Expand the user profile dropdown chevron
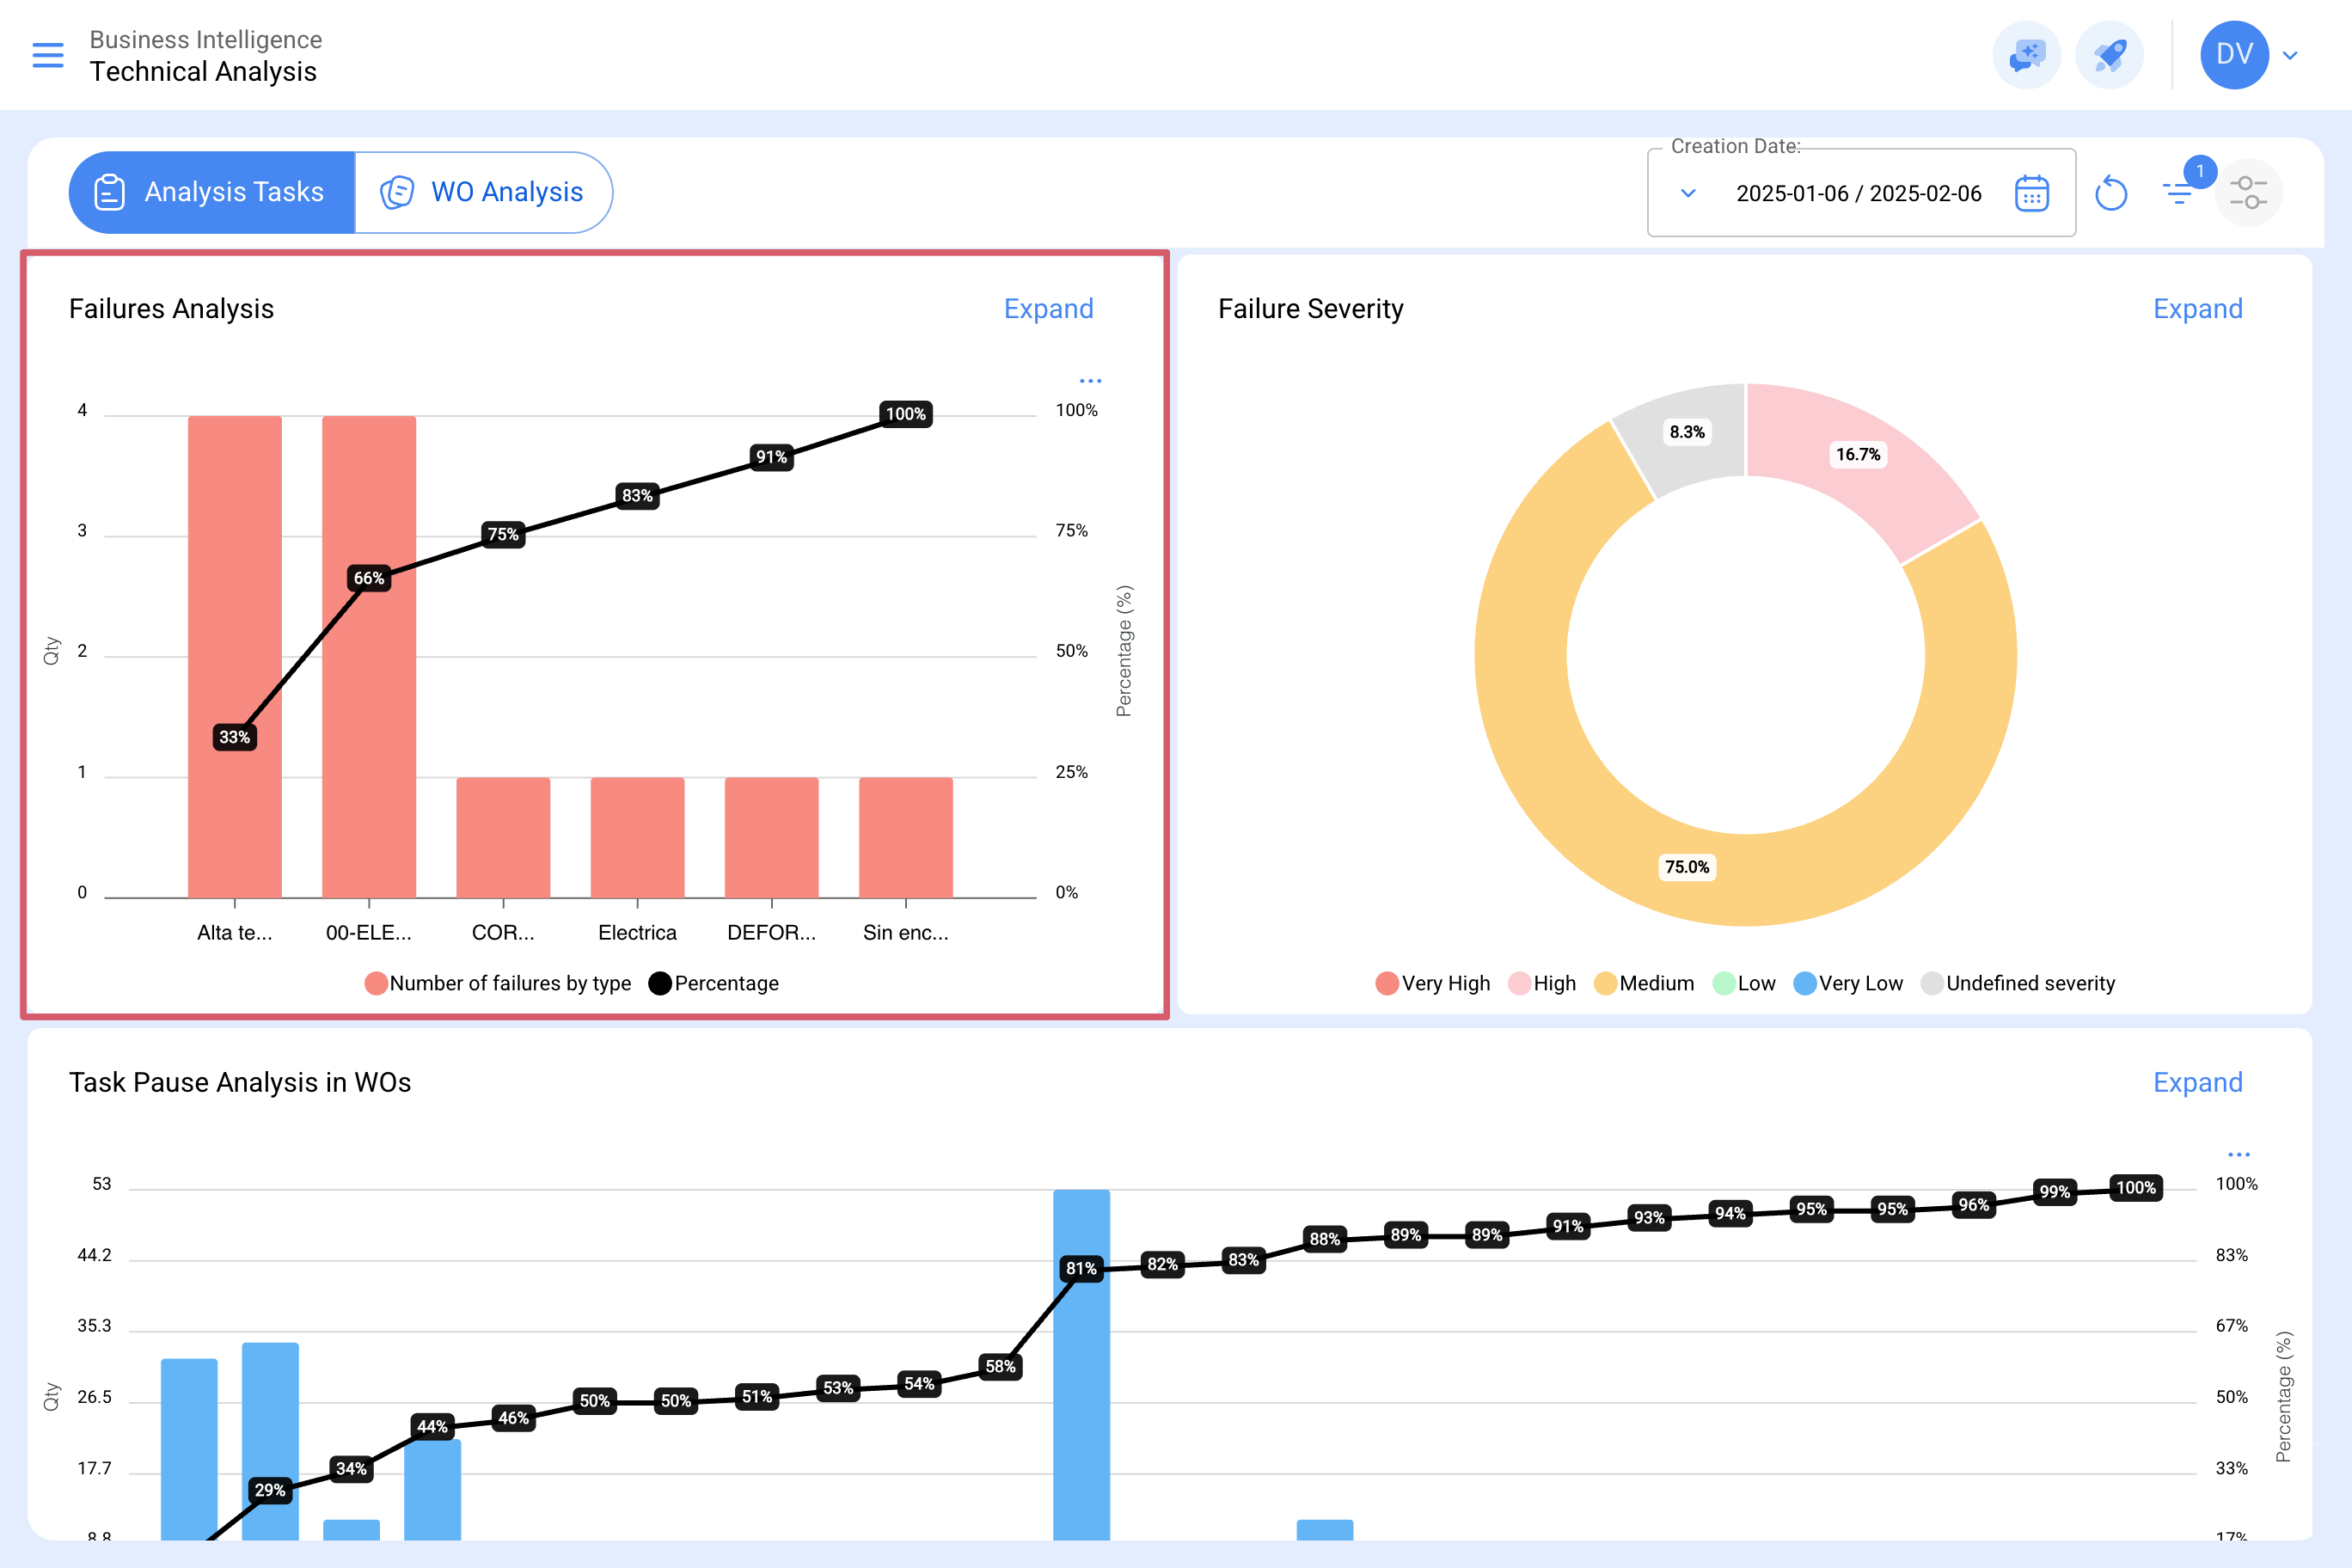The height and width of the screenshot is (1568, 2352). (2290, 56)
